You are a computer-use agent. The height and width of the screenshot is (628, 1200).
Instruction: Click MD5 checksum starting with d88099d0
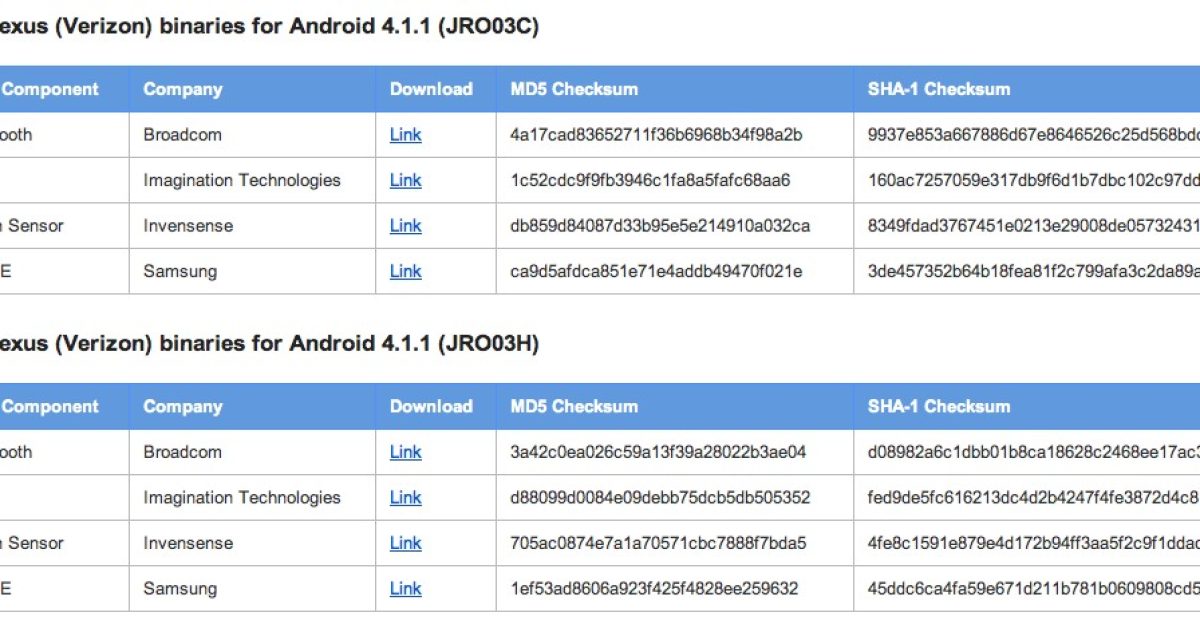[660, 498]
